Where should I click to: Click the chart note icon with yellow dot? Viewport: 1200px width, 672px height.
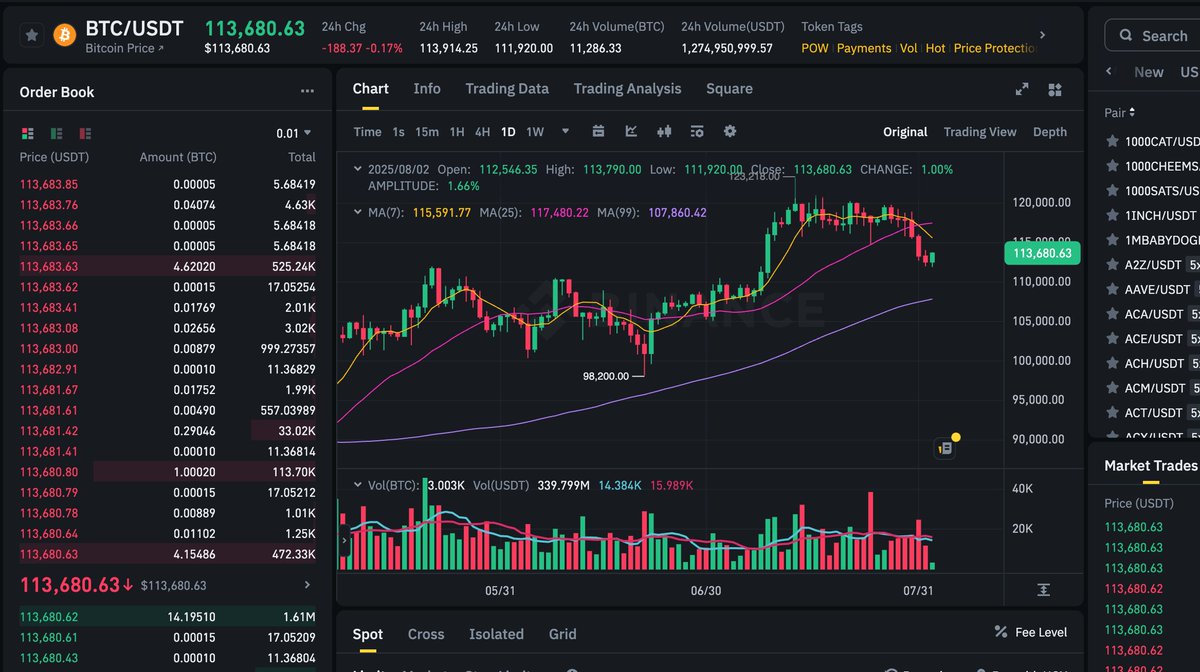(x=945, y=448)
